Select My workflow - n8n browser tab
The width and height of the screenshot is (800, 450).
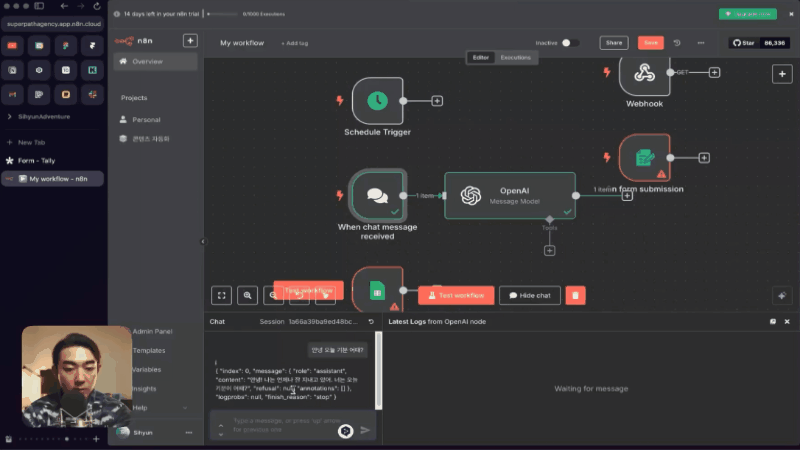tap(53, 179)
